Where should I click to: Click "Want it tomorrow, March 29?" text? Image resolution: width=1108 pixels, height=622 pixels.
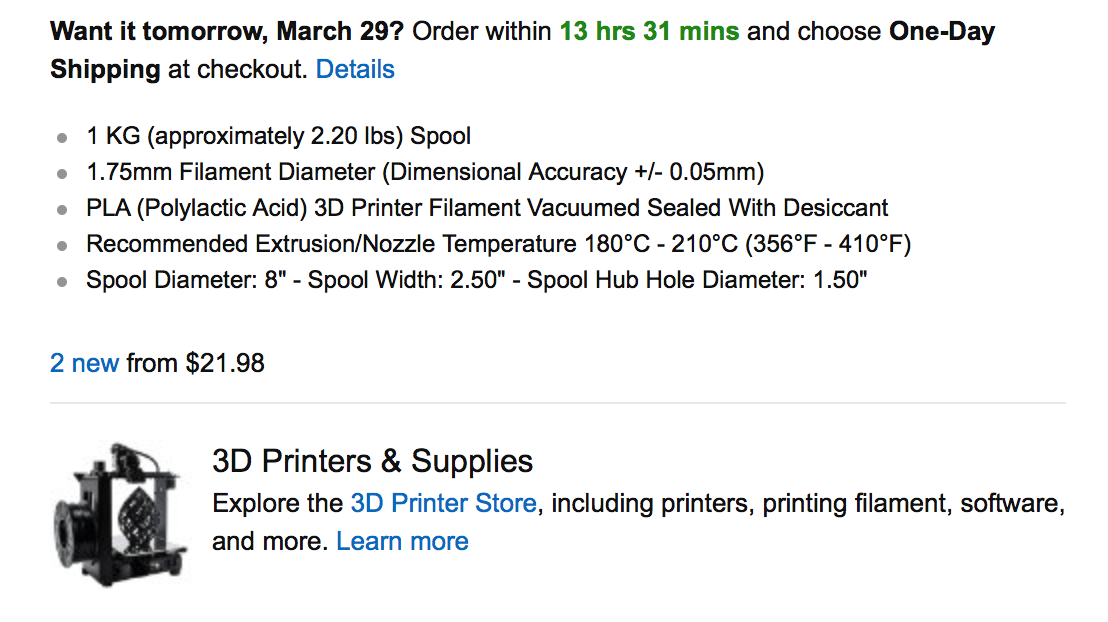pos(227,31)
